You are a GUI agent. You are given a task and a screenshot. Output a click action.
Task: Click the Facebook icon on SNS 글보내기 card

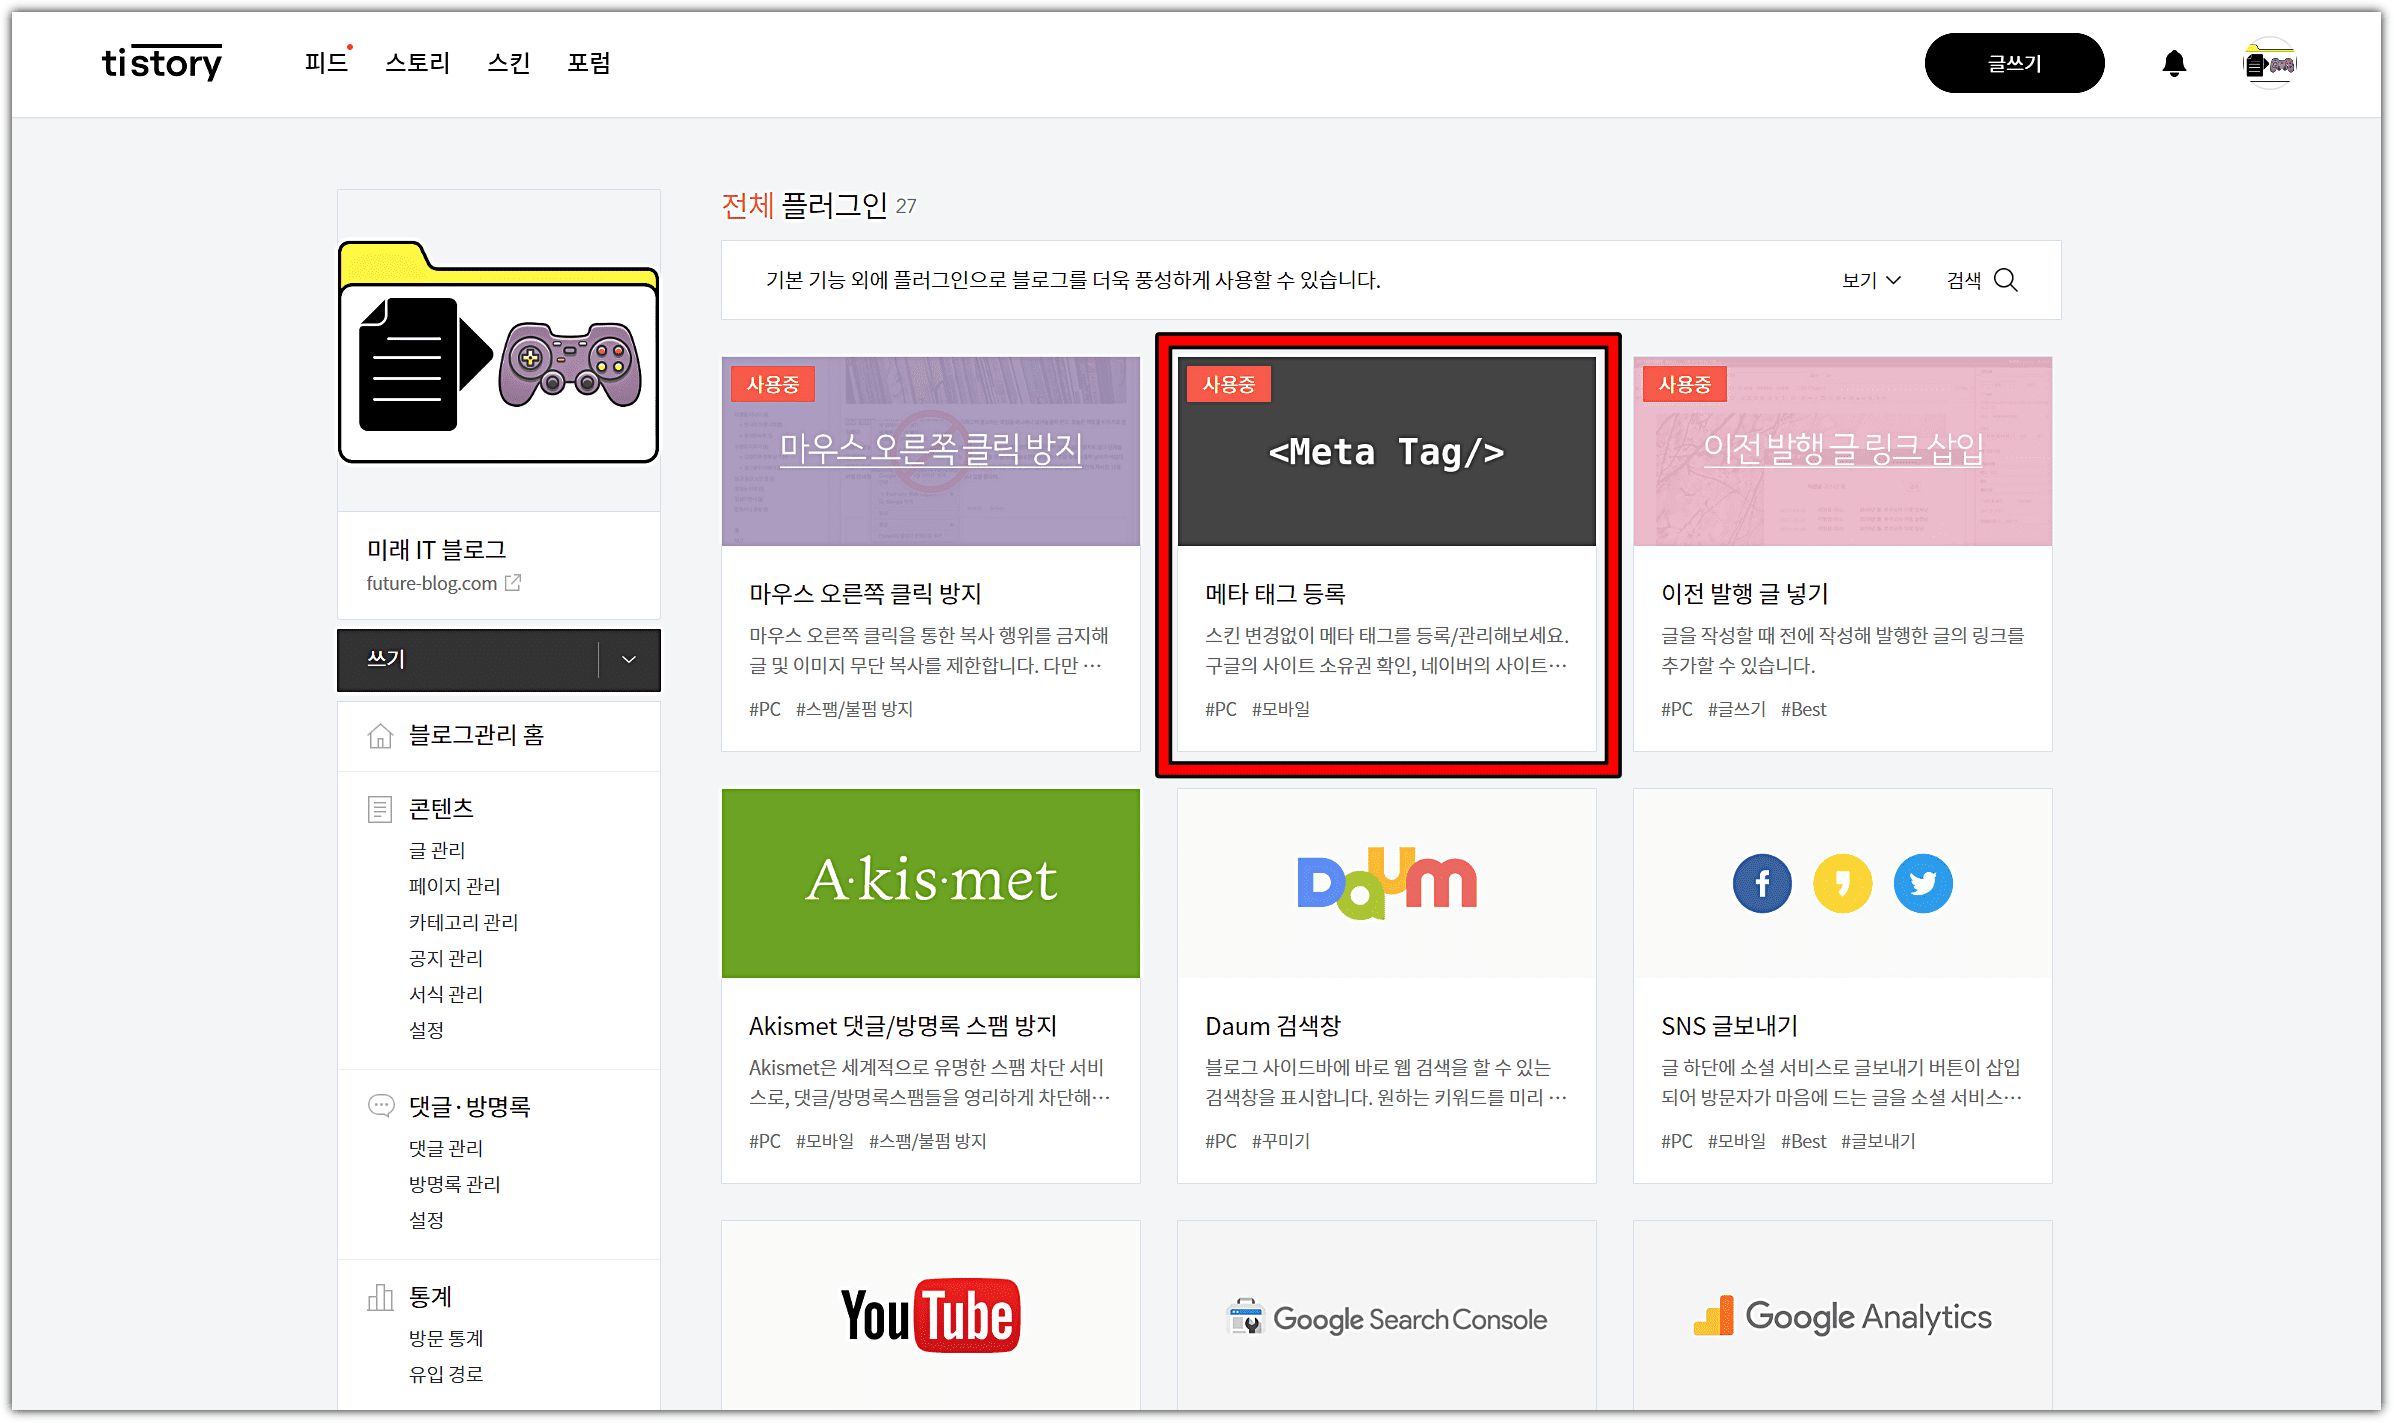(1763, 883)
